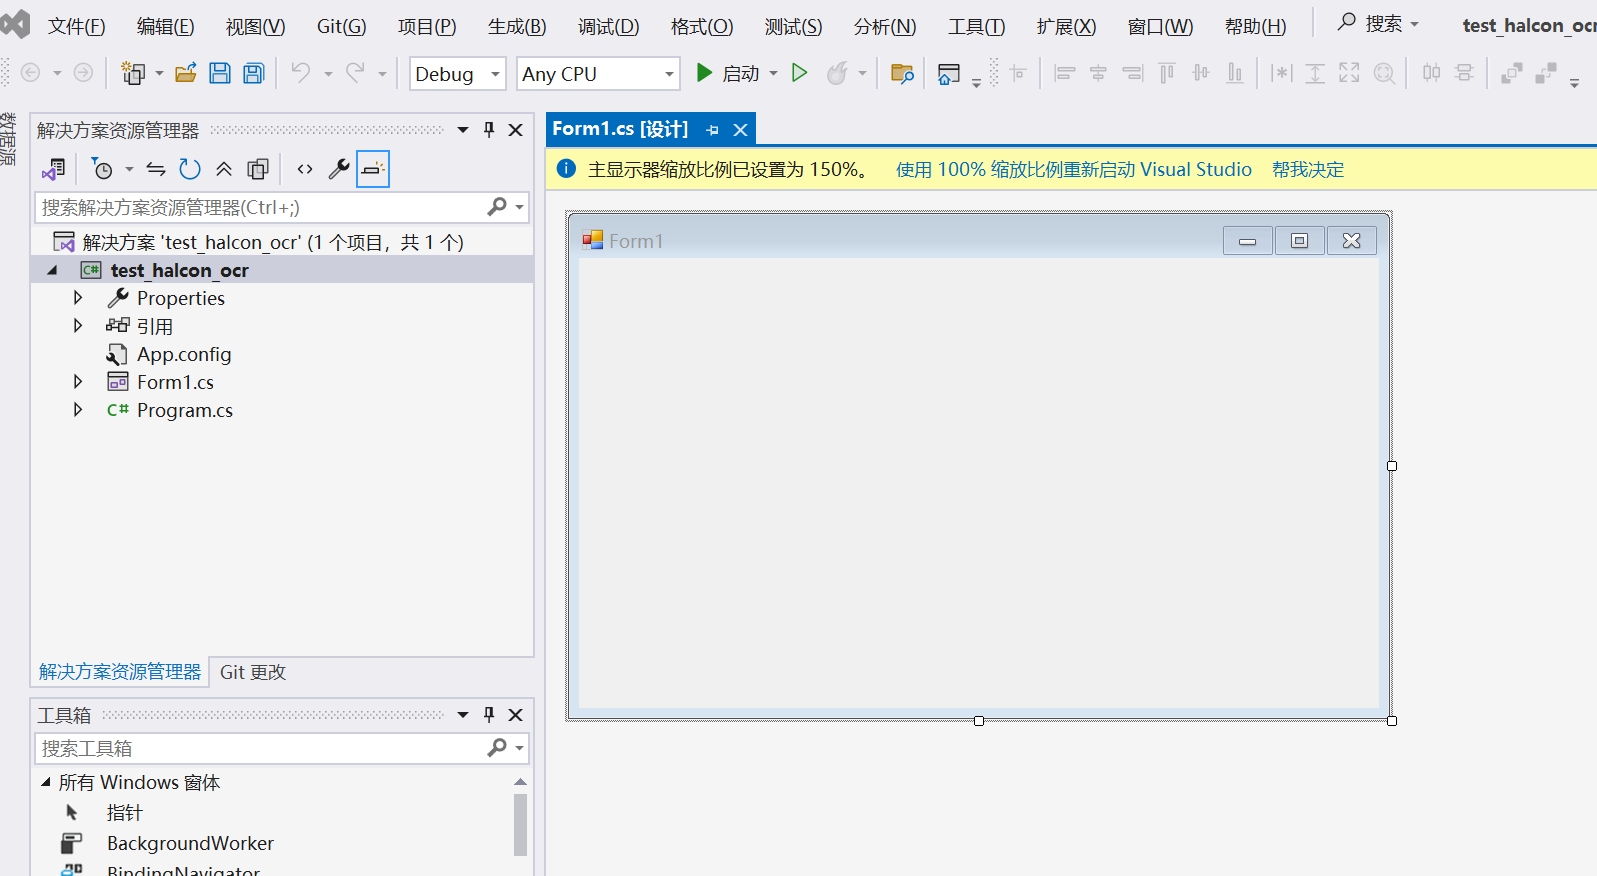Click the magnifier icon in Toolbox search box

click(497, 748)
